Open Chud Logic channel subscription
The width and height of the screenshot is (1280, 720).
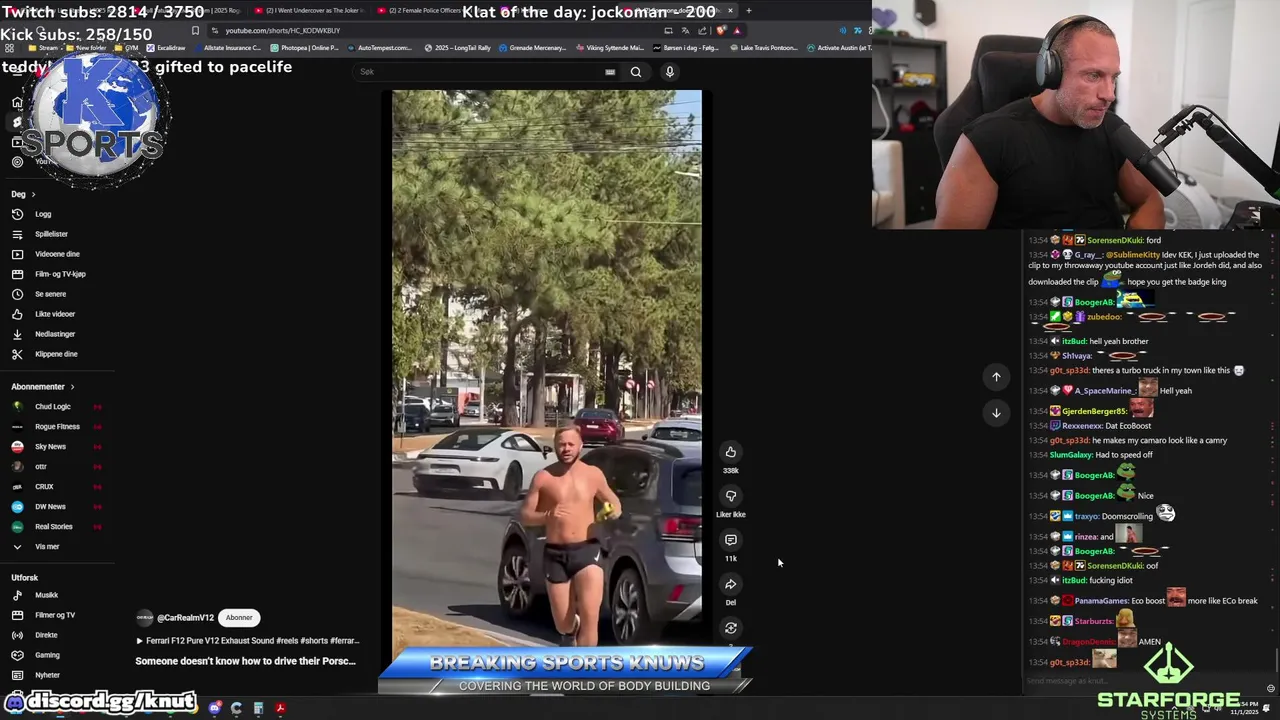coord(52,407)
